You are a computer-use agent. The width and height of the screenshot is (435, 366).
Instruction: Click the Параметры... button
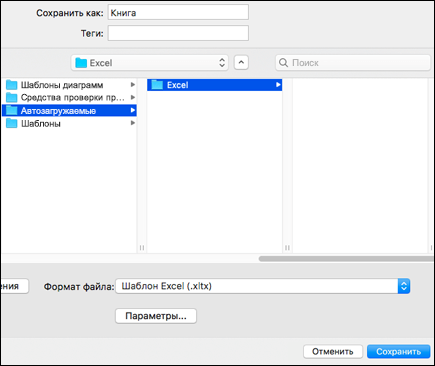tap(156, 316)
